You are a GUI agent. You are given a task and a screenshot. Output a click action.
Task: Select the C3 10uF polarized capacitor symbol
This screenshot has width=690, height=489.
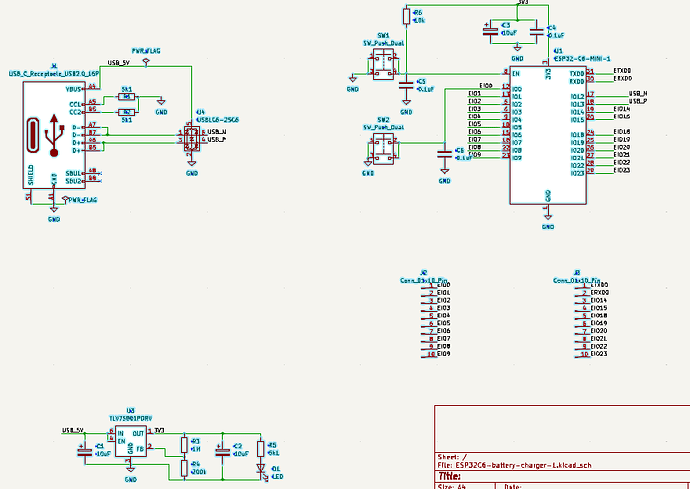pyautogui.click(x=491, y=32)
